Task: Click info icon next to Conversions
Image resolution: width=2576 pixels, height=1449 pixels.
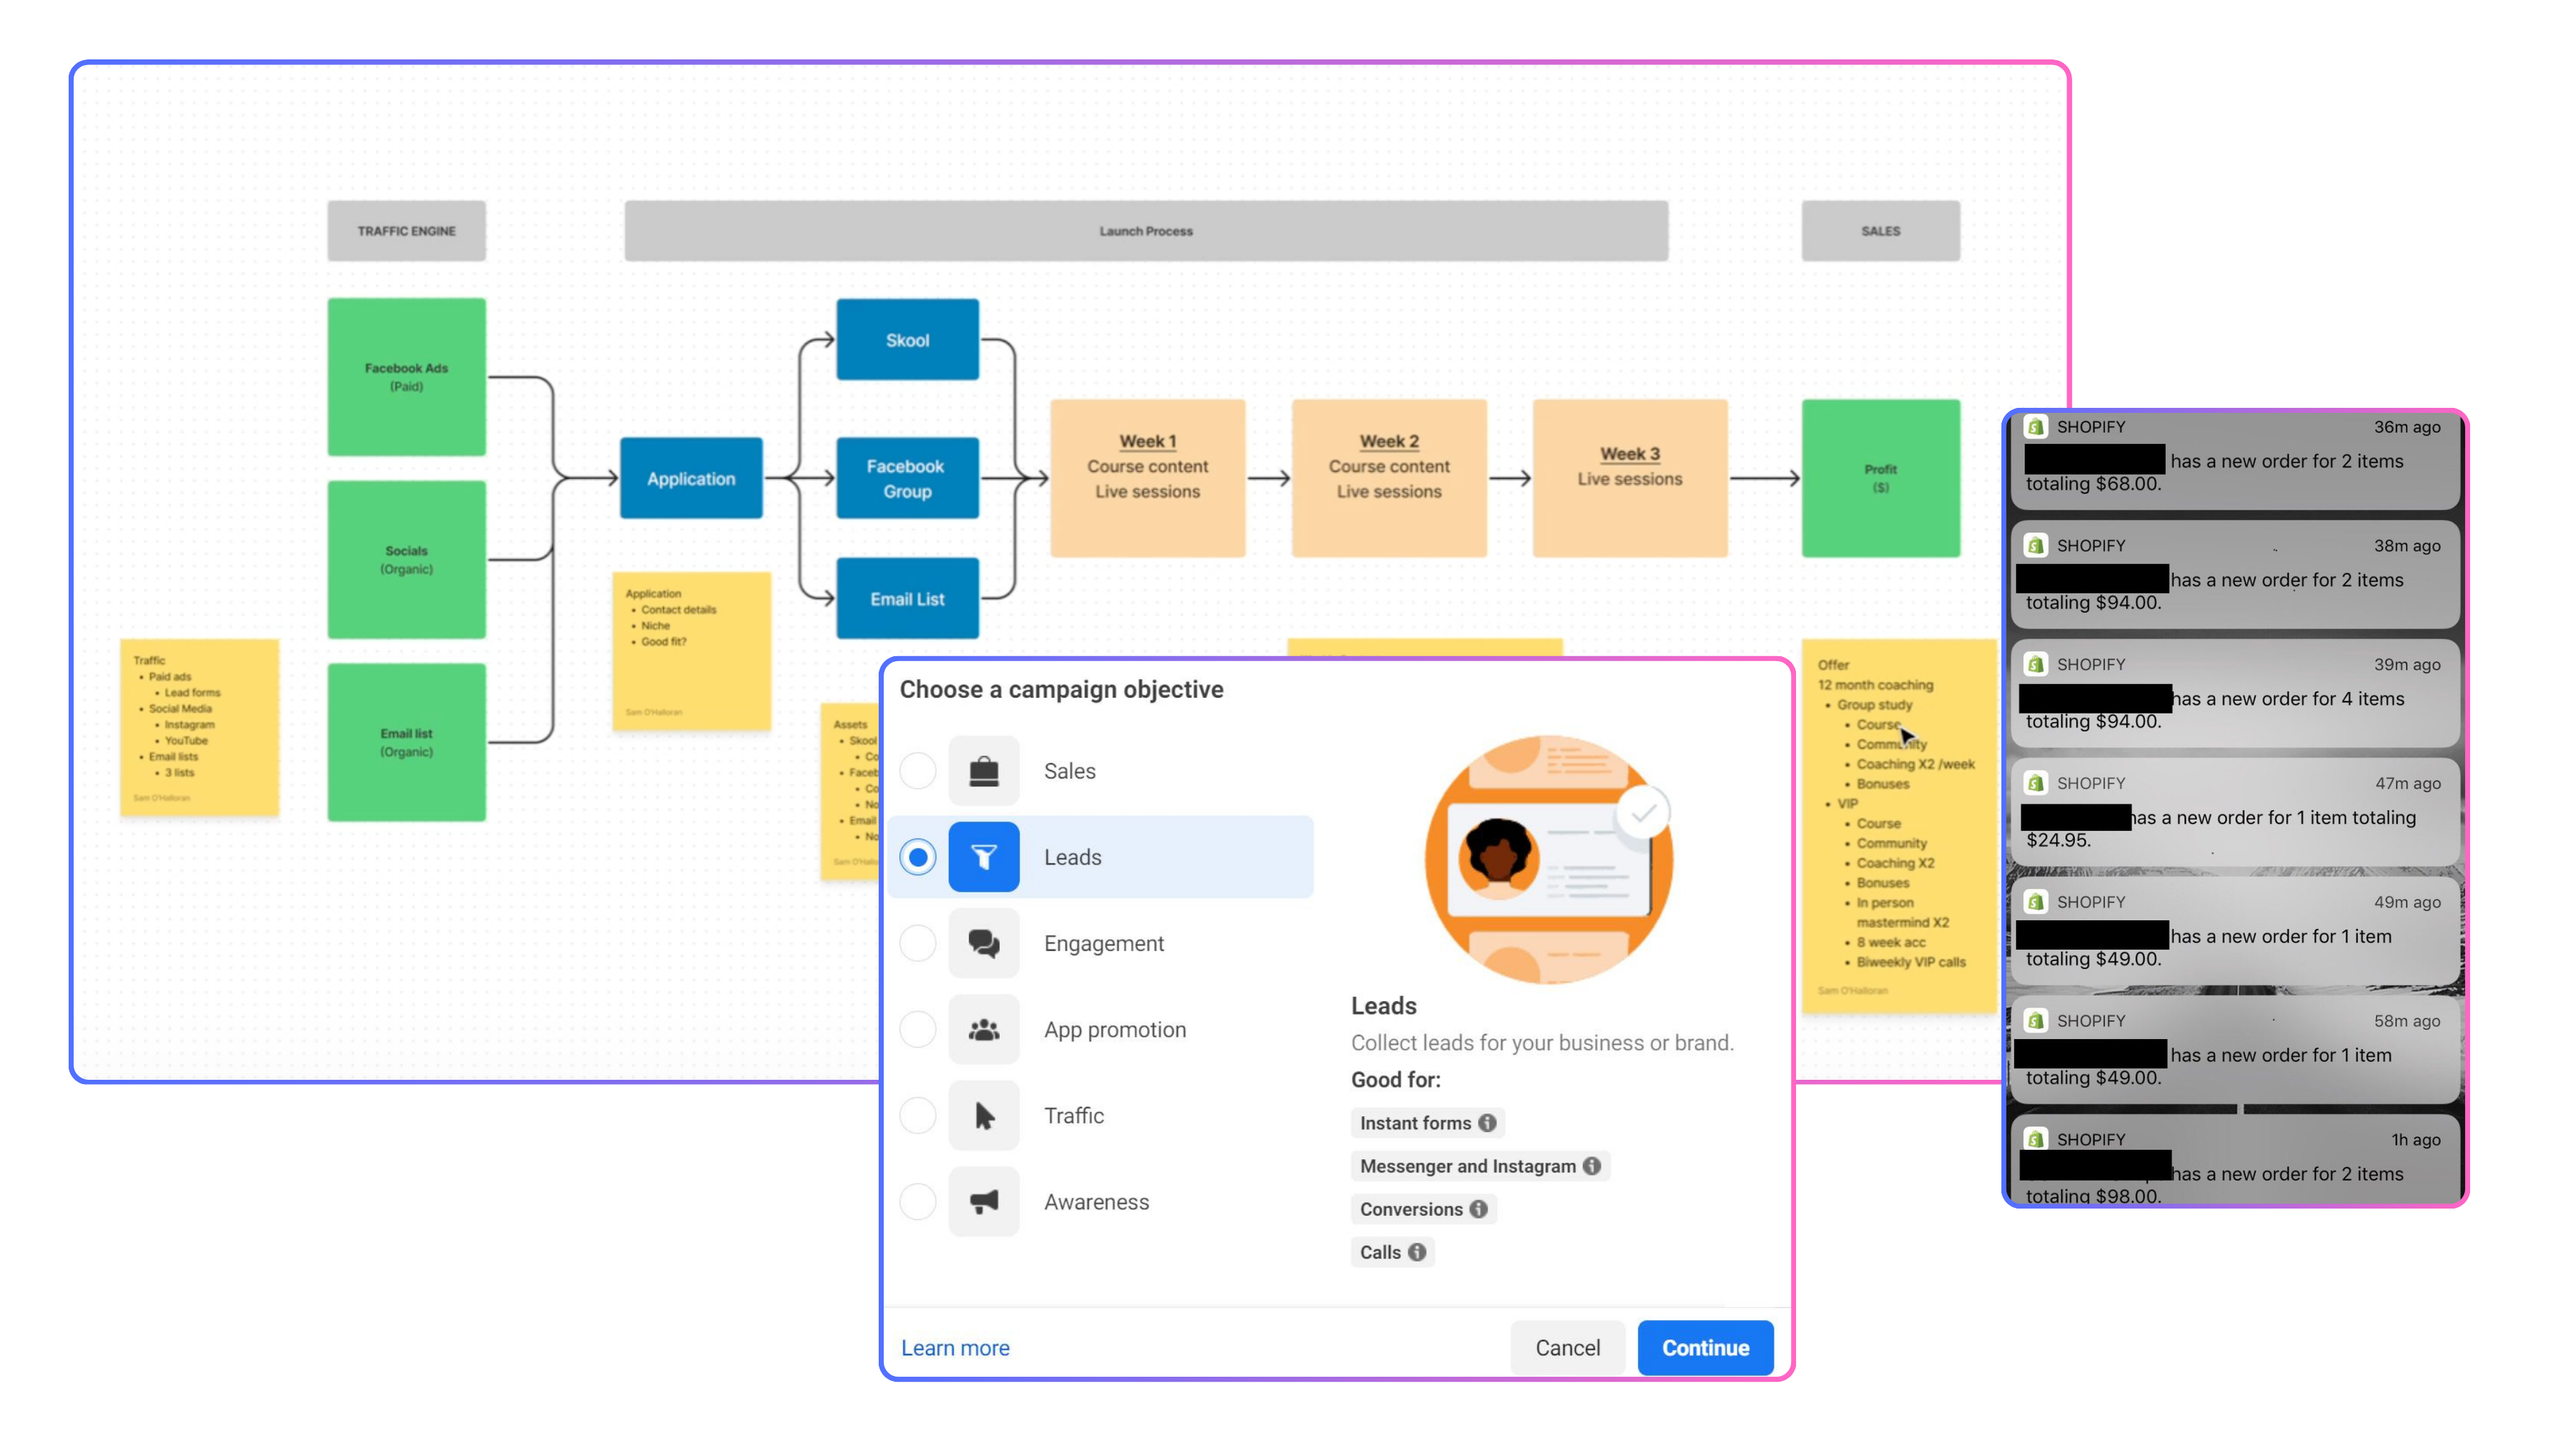Action: [x=1478, y=1209]
